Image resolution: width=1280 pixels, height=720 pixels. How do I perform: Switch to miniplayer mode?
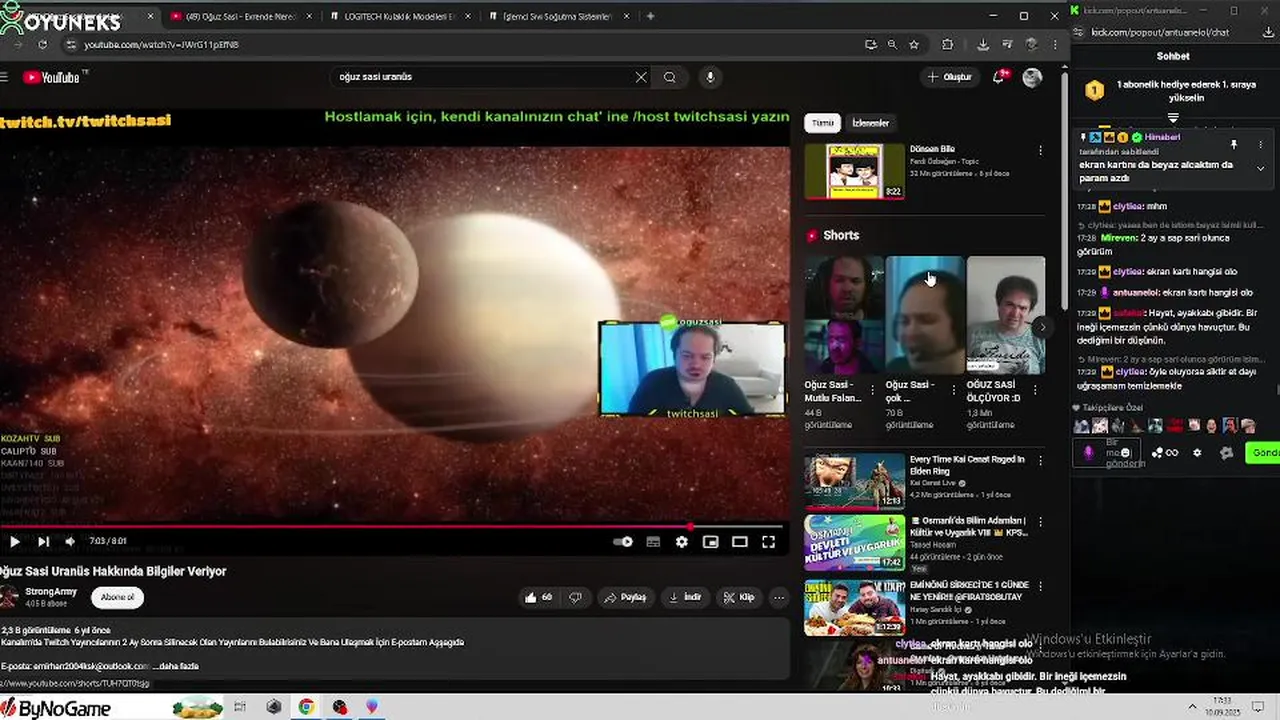(710, 542)
